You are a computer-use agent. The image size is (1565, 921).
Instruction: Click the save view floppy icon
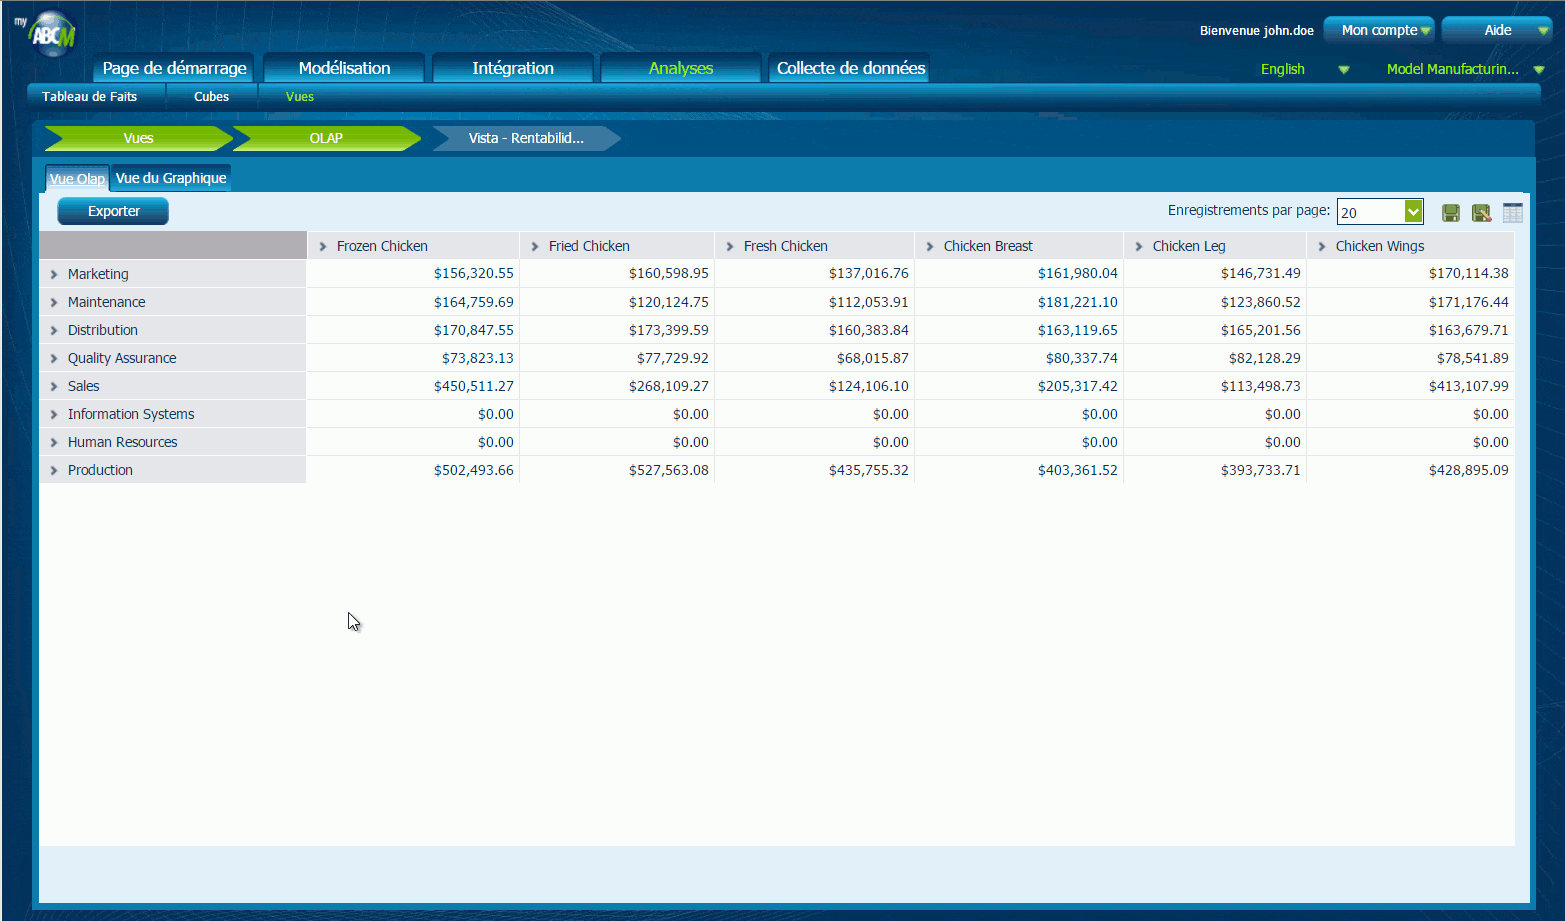1450,212
